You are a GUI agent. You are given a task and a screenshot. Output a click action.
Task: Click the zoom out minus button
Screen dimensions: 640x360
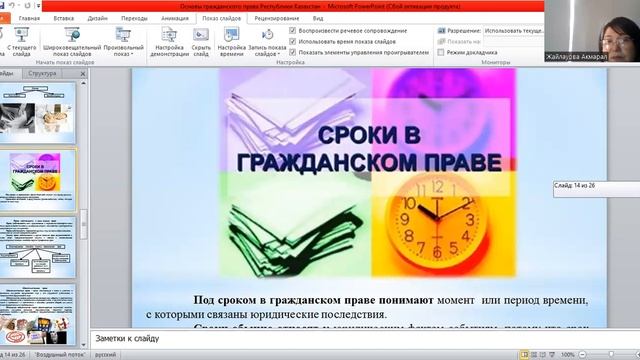click(x=583, y=355)
